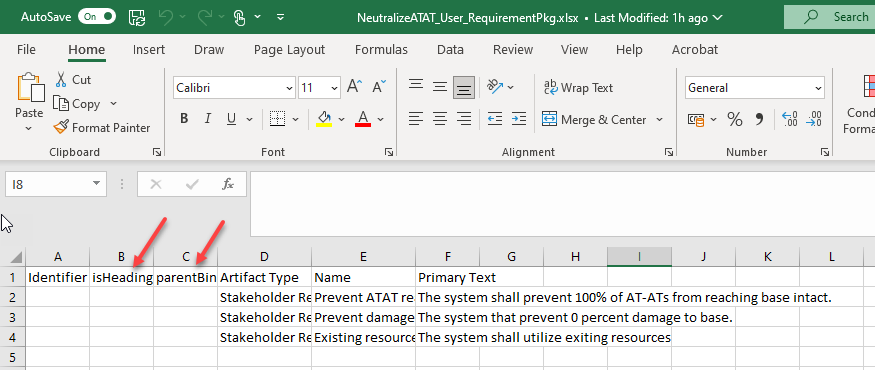Click the Increase Decimal icon
The image size is (875, 370).
click(x=789, y=119)
